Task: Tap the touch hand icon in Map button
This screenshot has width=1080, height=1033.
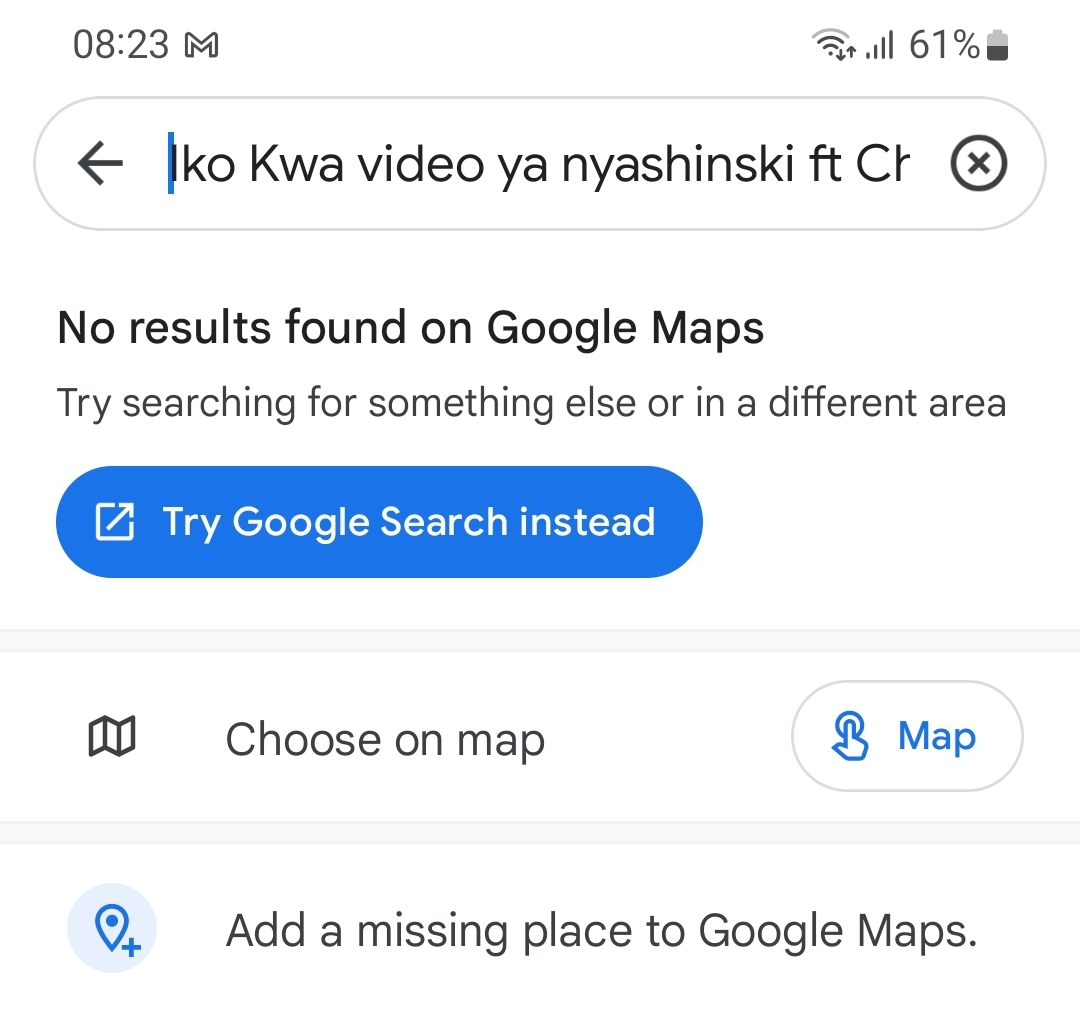Action: [850, 736]
